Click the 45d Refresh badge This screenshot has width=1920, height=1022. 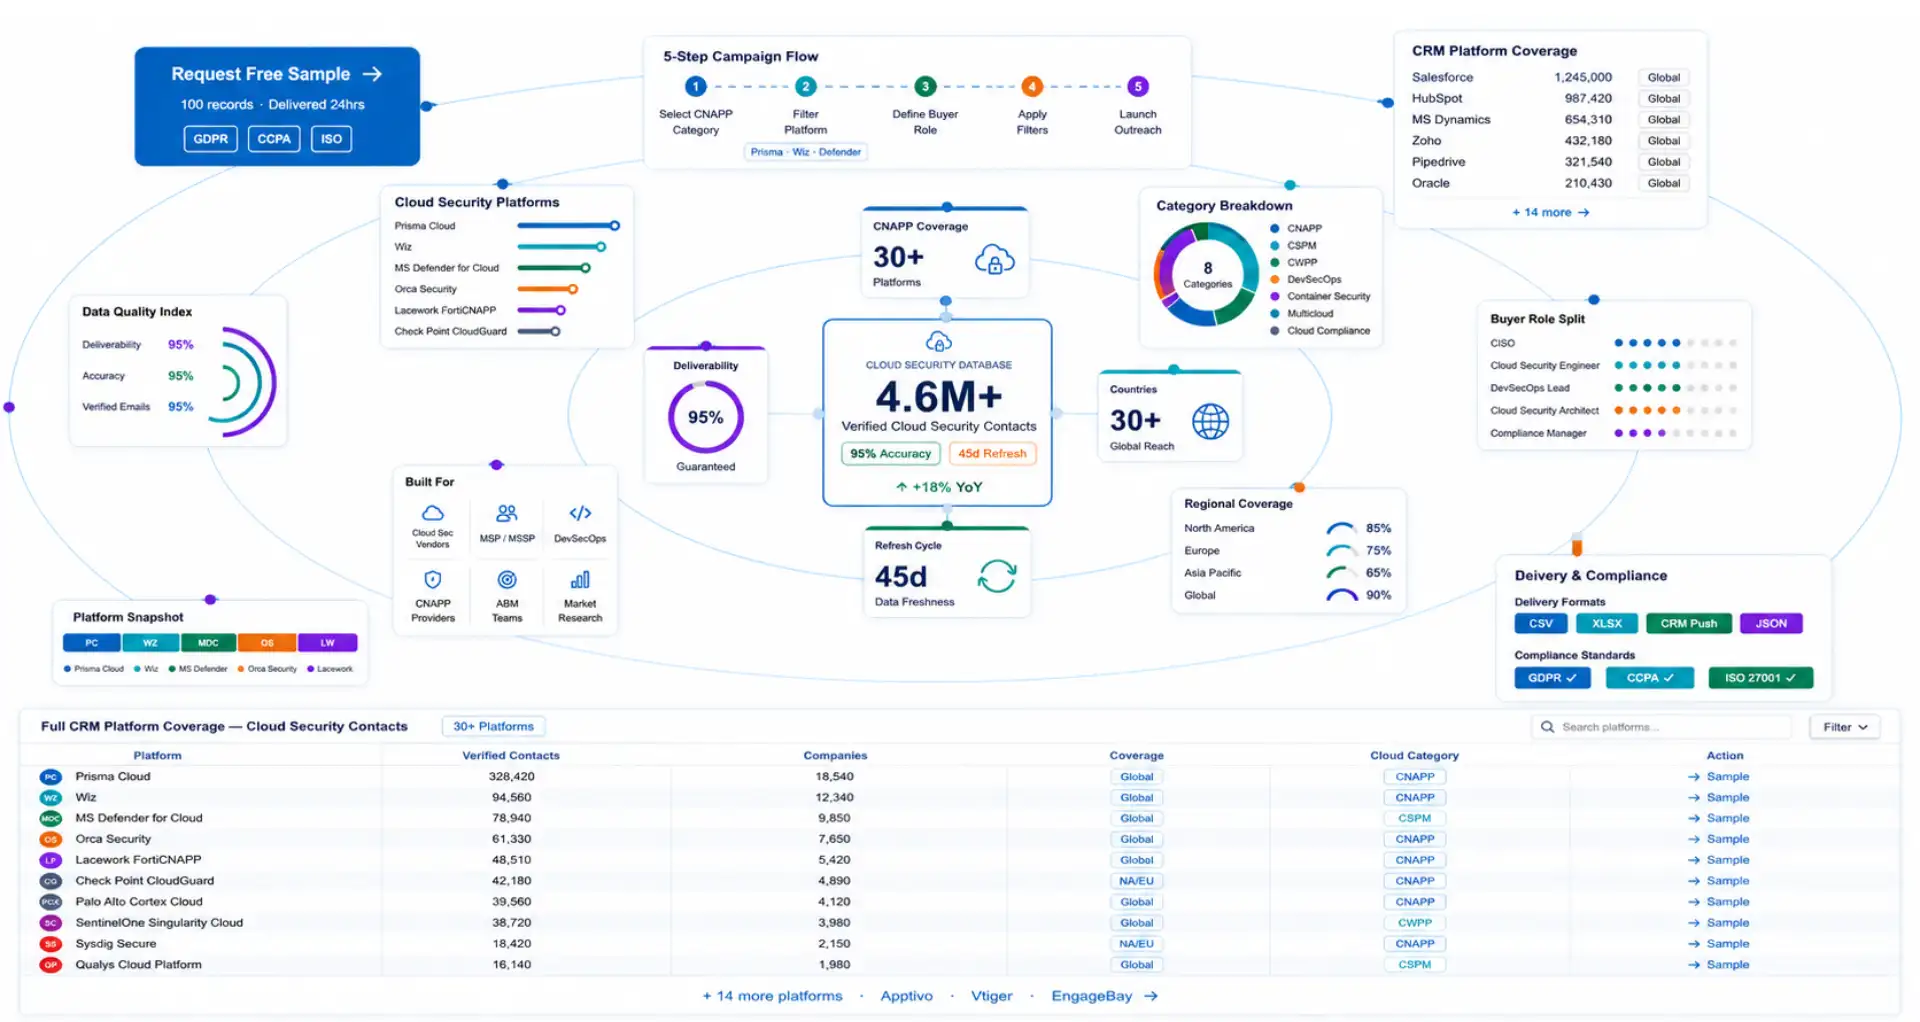coord(992,454)
